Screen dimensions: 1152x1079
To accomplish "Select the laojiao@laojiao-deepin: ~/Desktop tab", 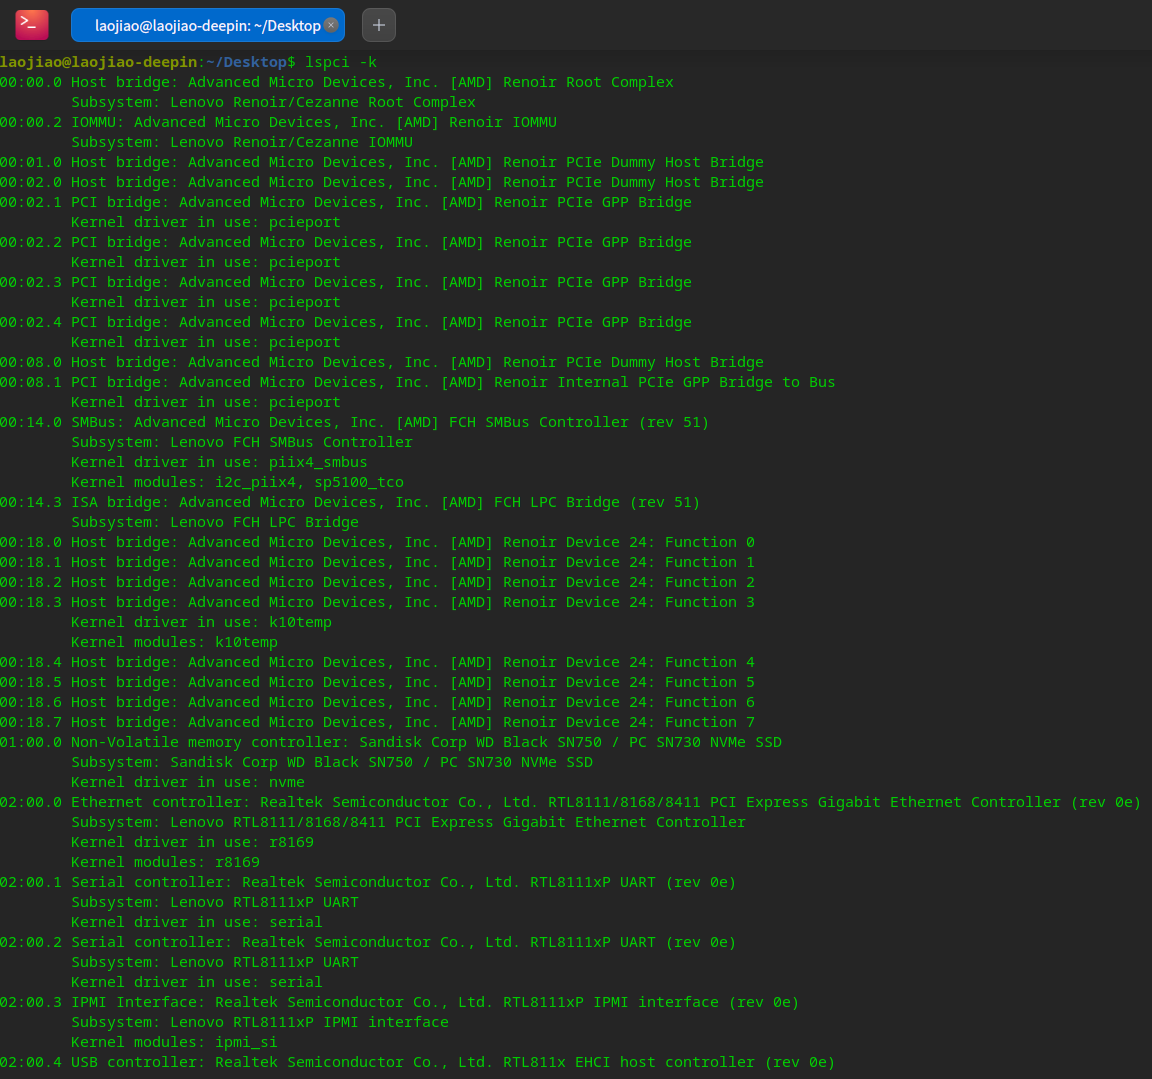I will [208, 25].
